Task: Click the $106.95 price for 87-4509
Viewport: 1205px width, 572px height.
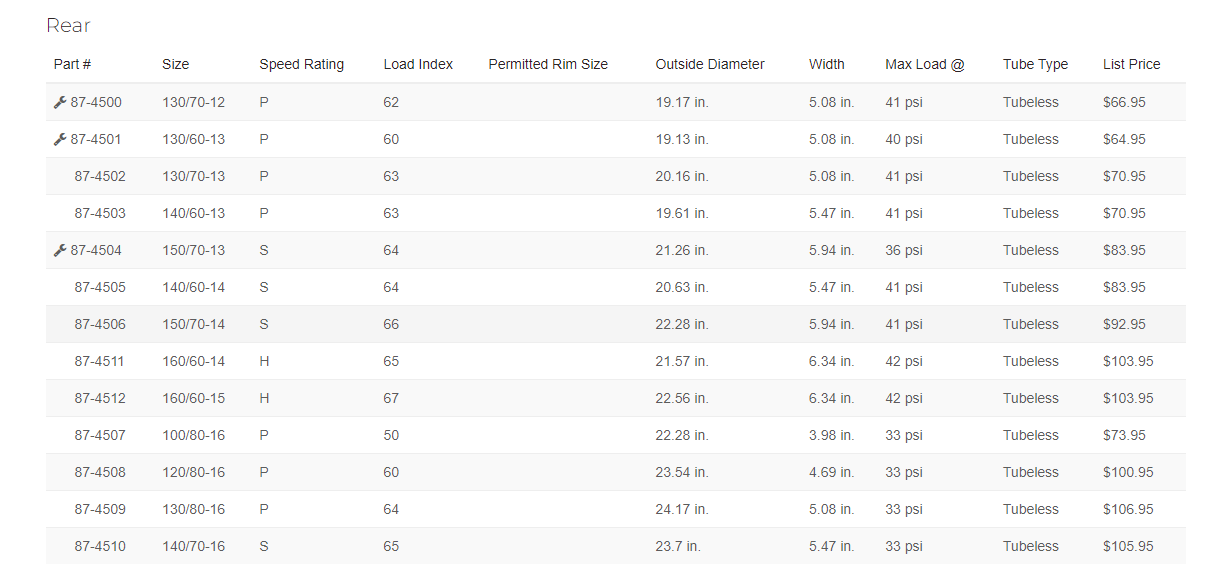Action: tap(1128, 510)
